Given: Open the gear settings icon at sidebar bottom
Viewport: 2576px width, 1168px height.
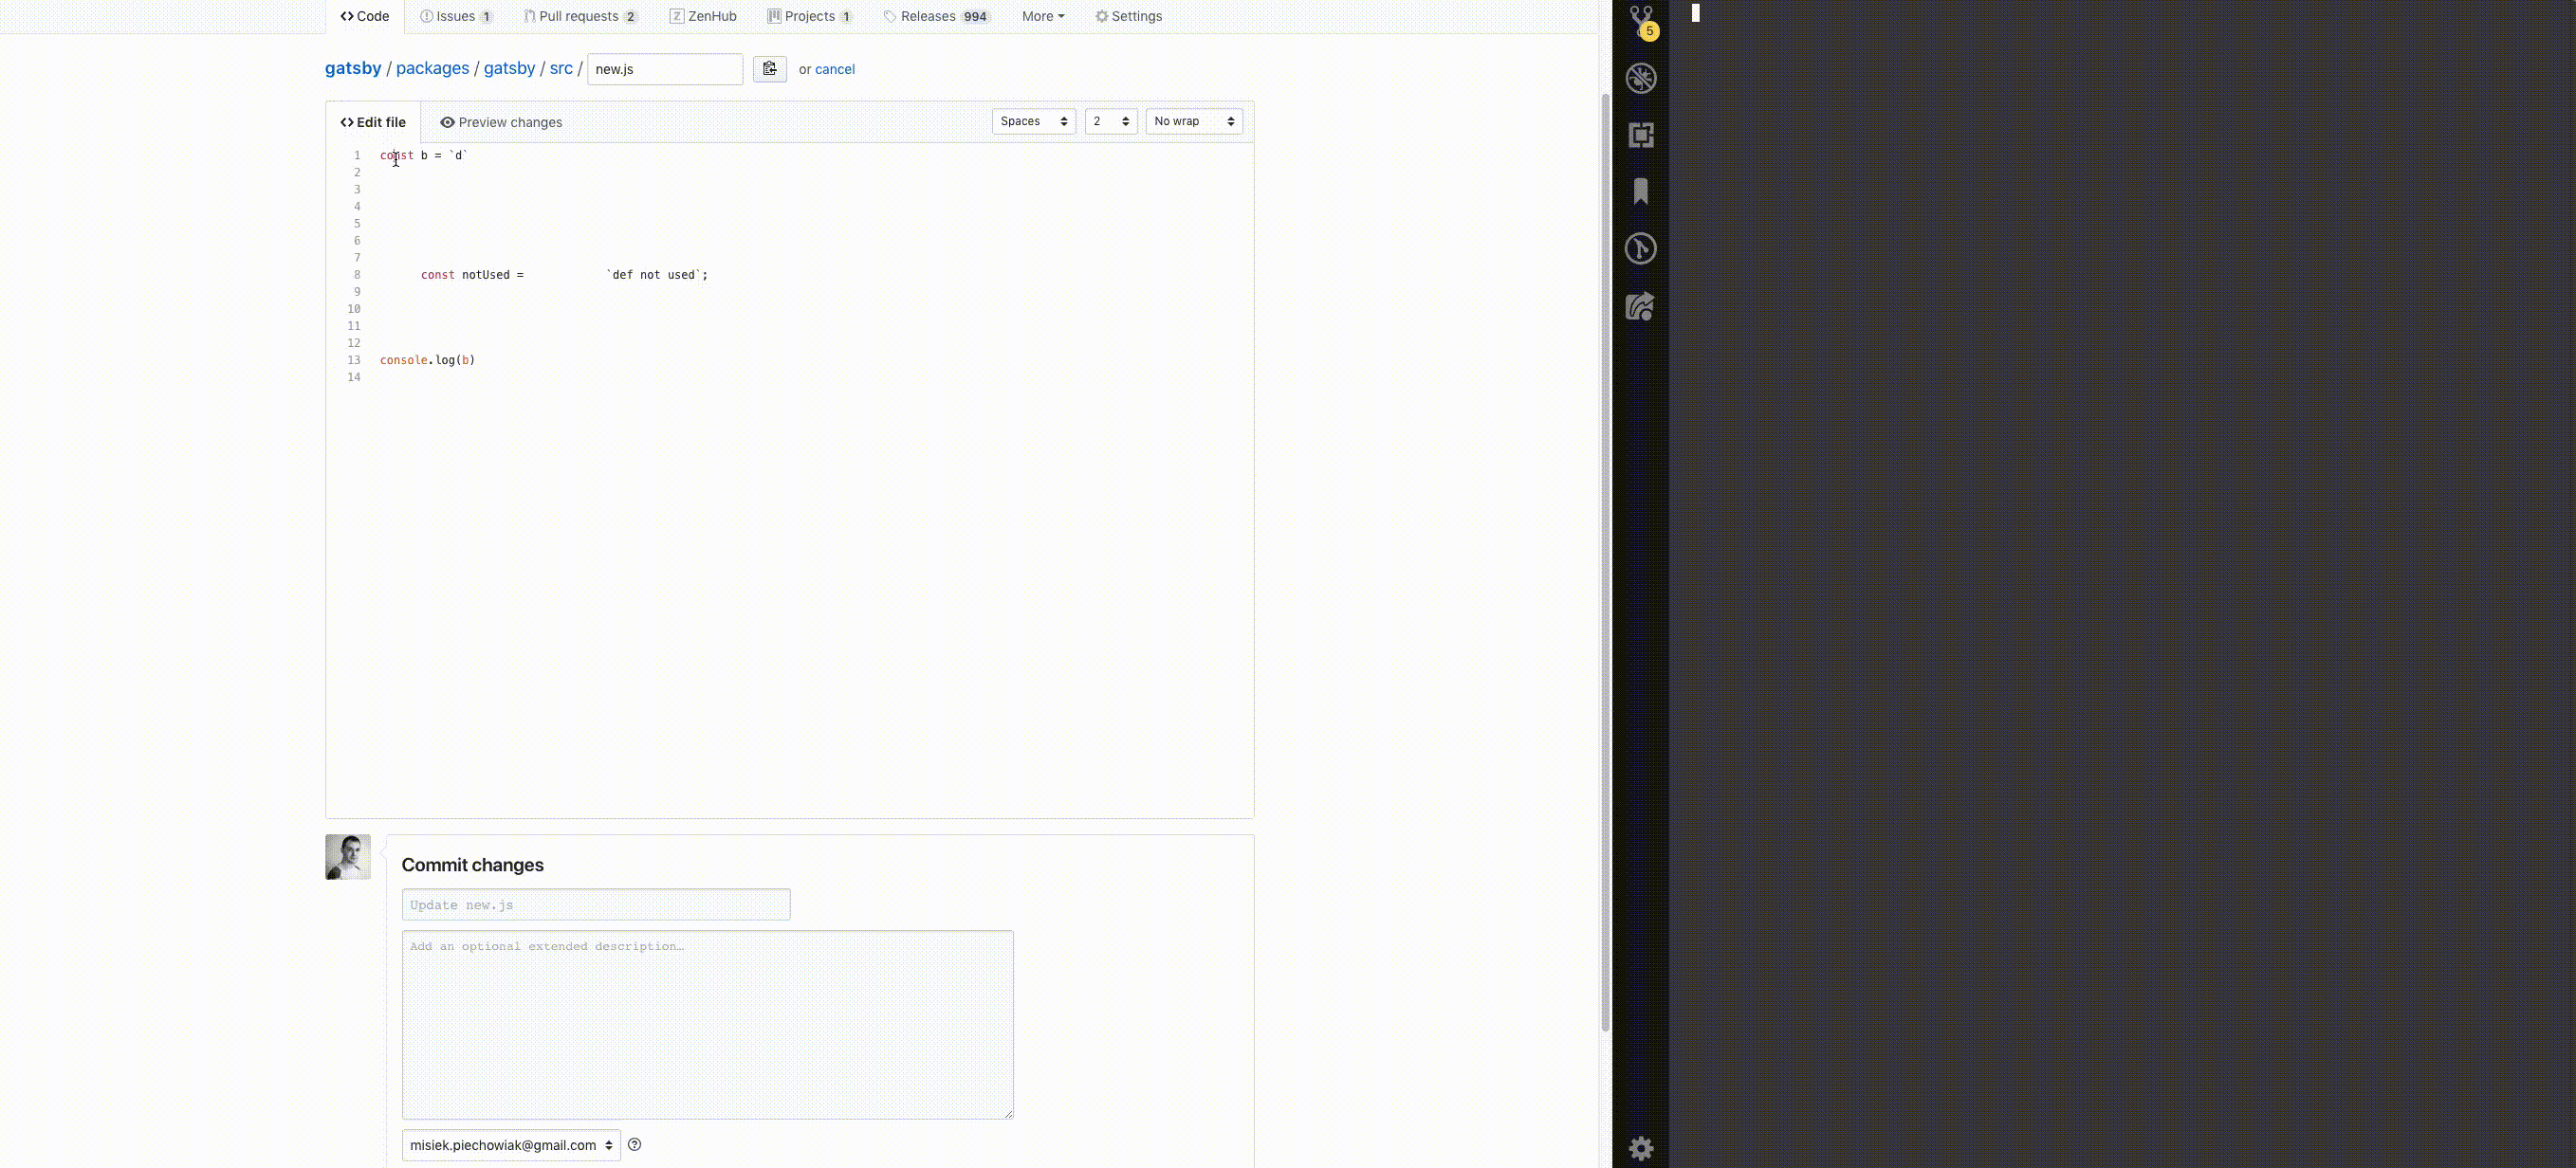Looking at the screenshot, I should 1641,1148.
